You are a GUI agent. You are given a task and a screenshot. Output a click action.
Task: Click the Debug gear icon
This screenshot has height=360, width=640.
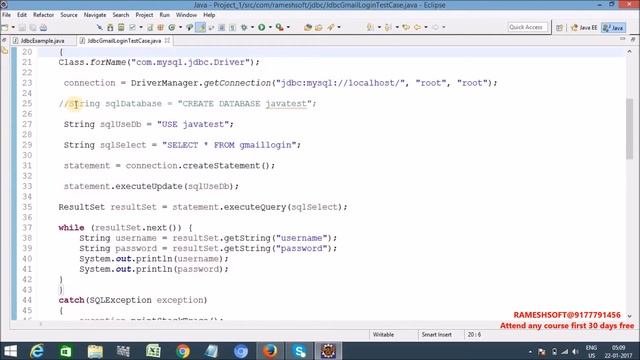coord(244,27)
